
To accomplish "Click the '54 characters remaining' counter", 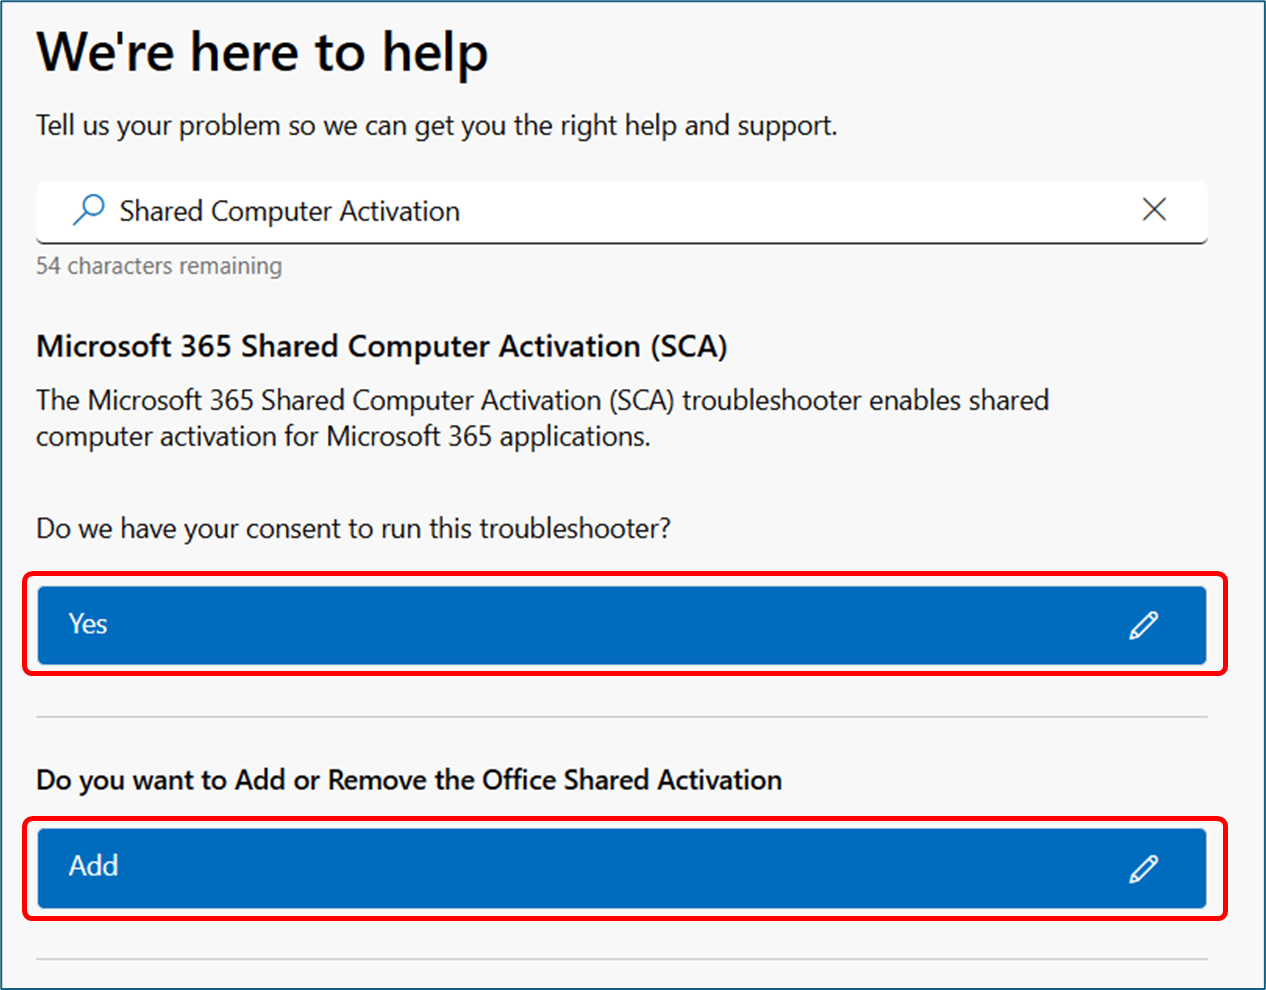I will (159, 266).
